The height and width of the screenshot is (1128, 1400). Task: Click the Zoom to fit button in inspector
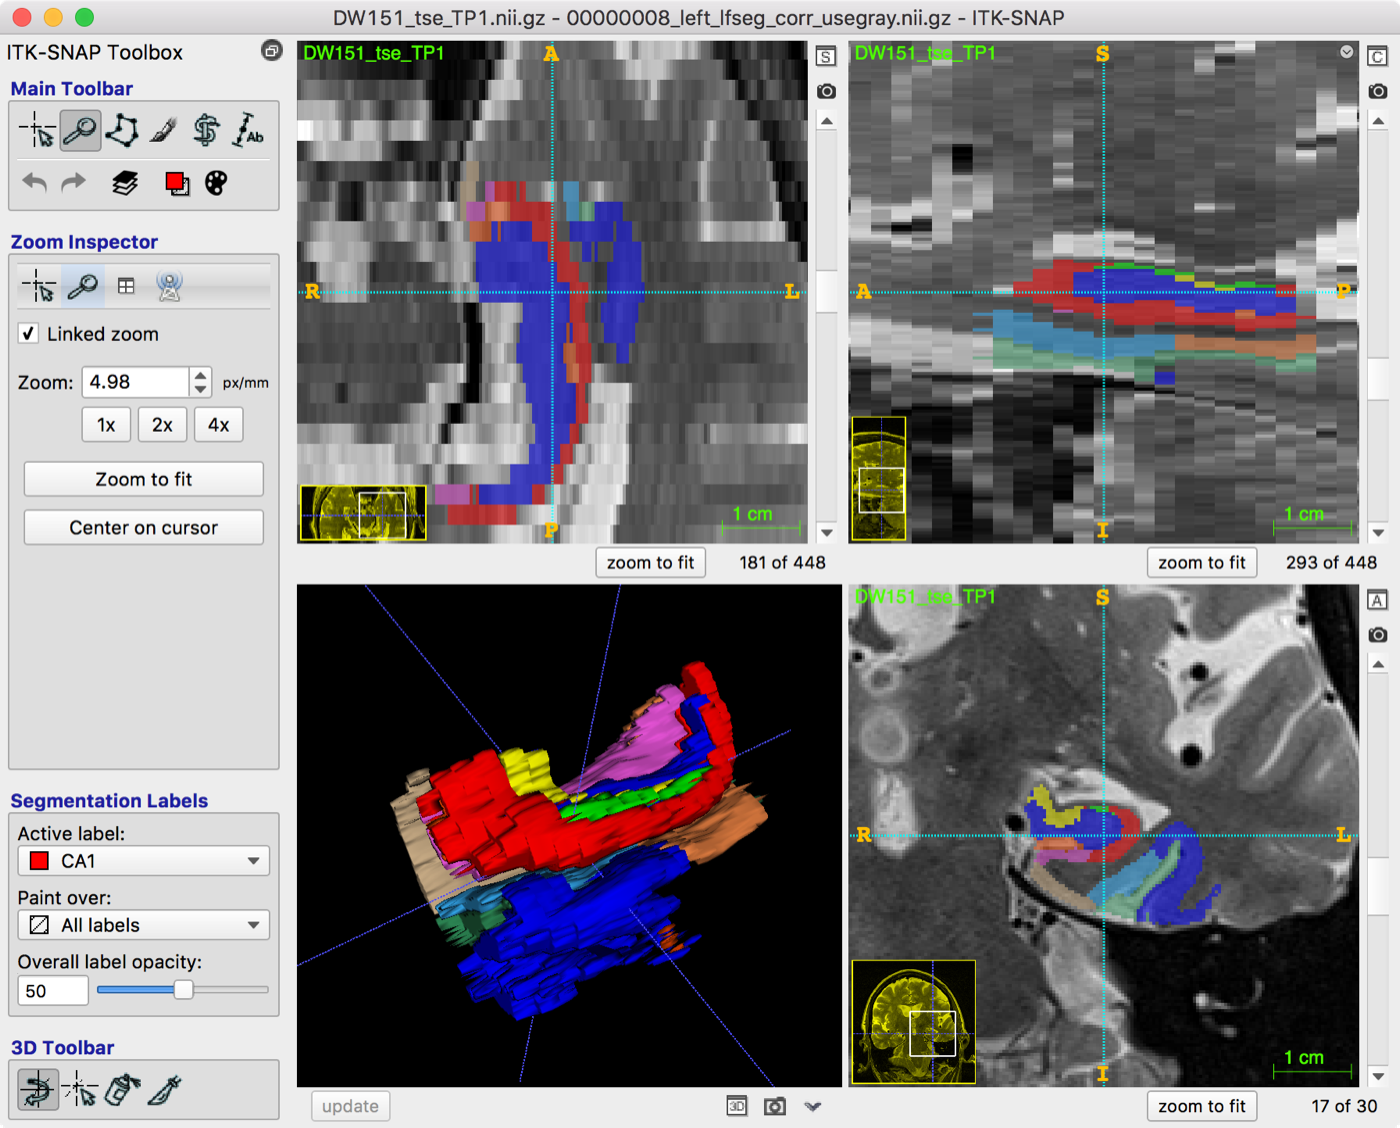click(x=144, y=479)
